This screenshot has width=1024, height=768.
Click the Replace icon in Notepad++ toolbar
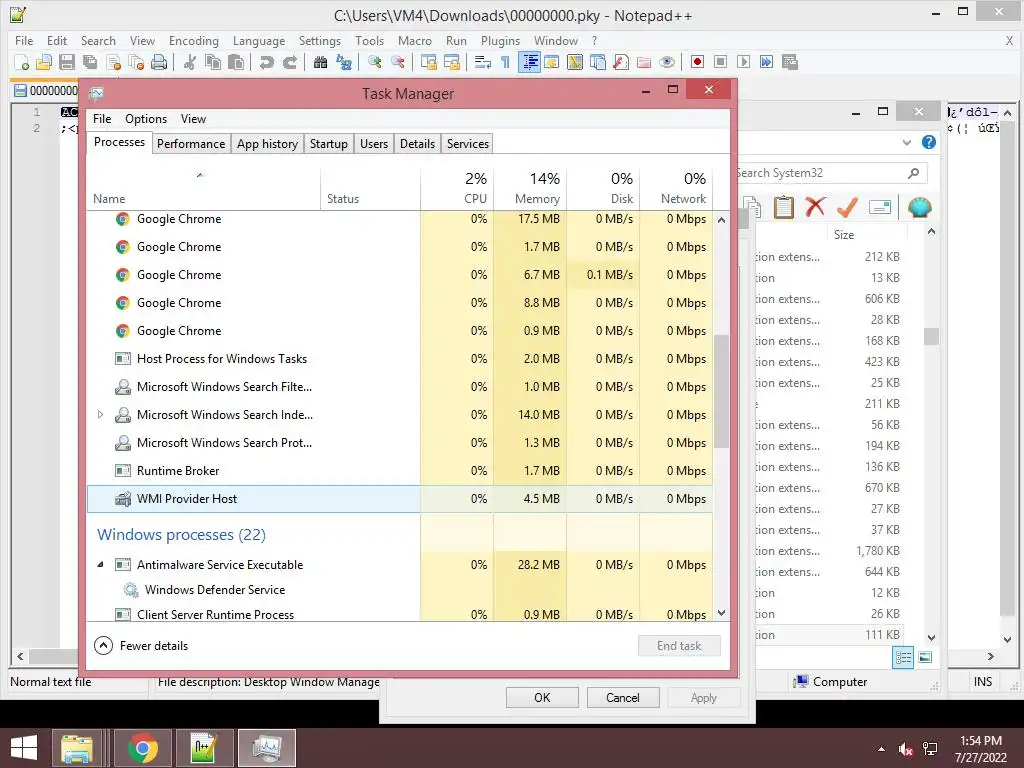pyautogui.click(x=344, y=62)
